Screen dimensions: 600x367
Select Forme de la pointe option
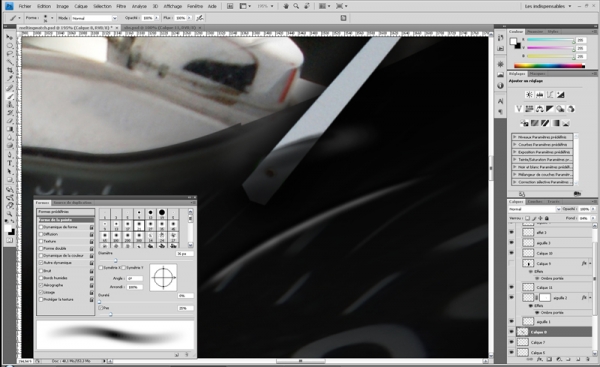tap(65, 220)
